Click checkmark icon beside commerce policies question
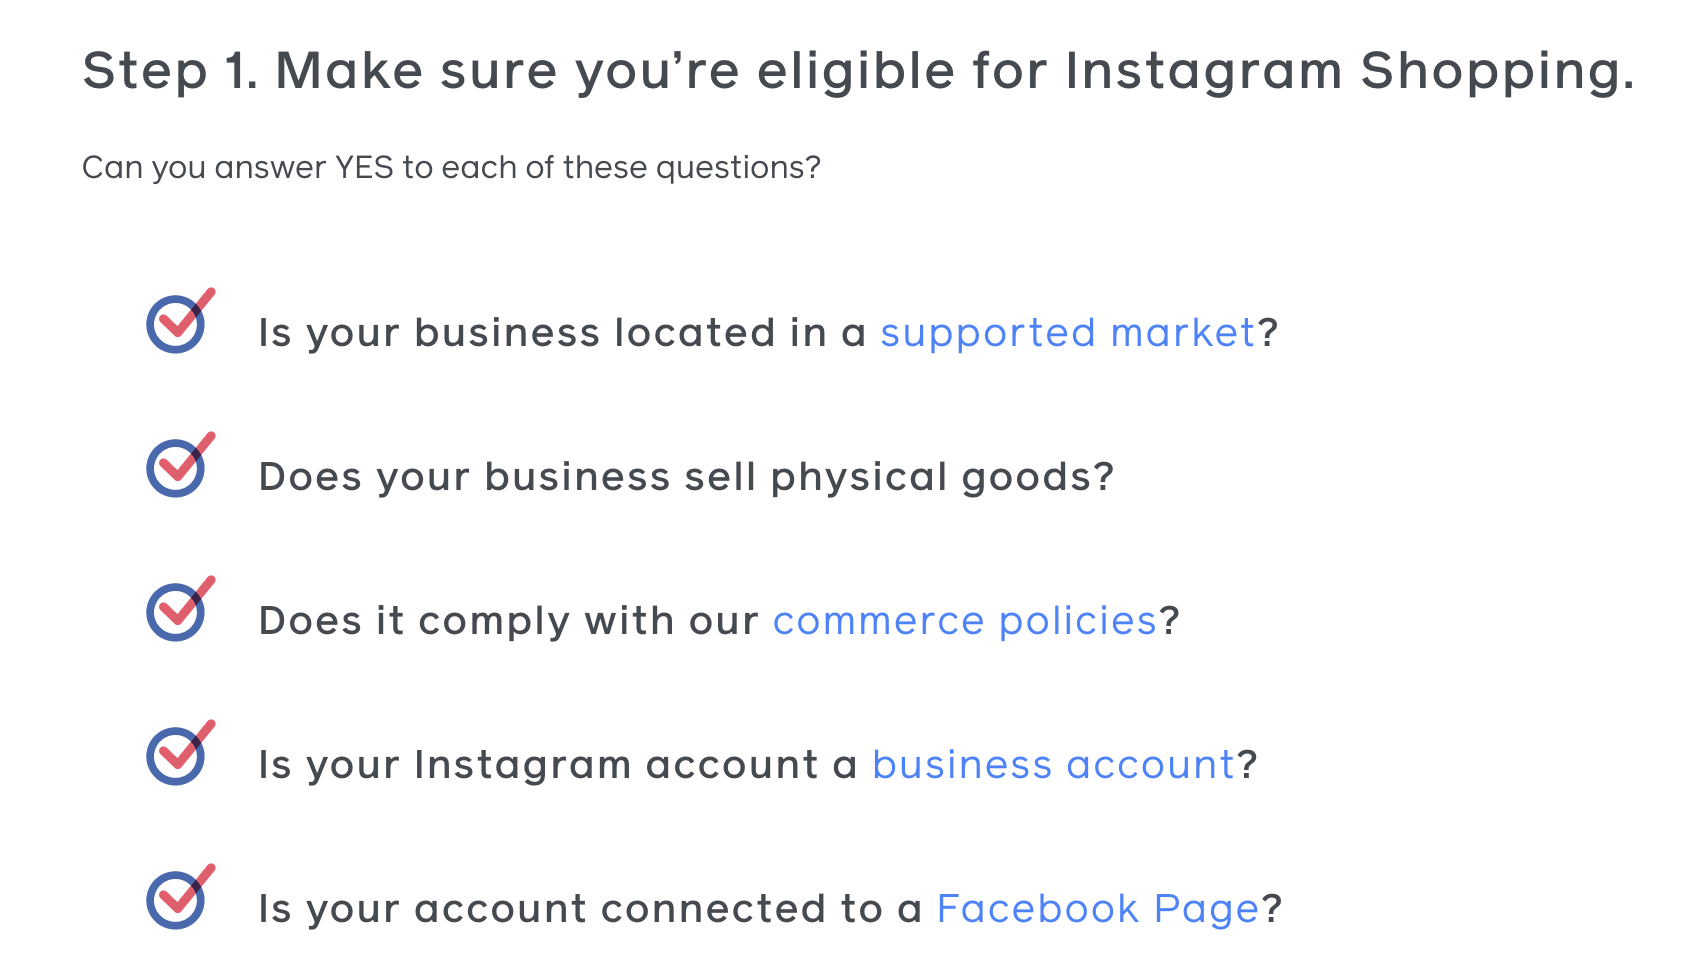This screenshot has height=976, width=1692. tap(180, 608)
